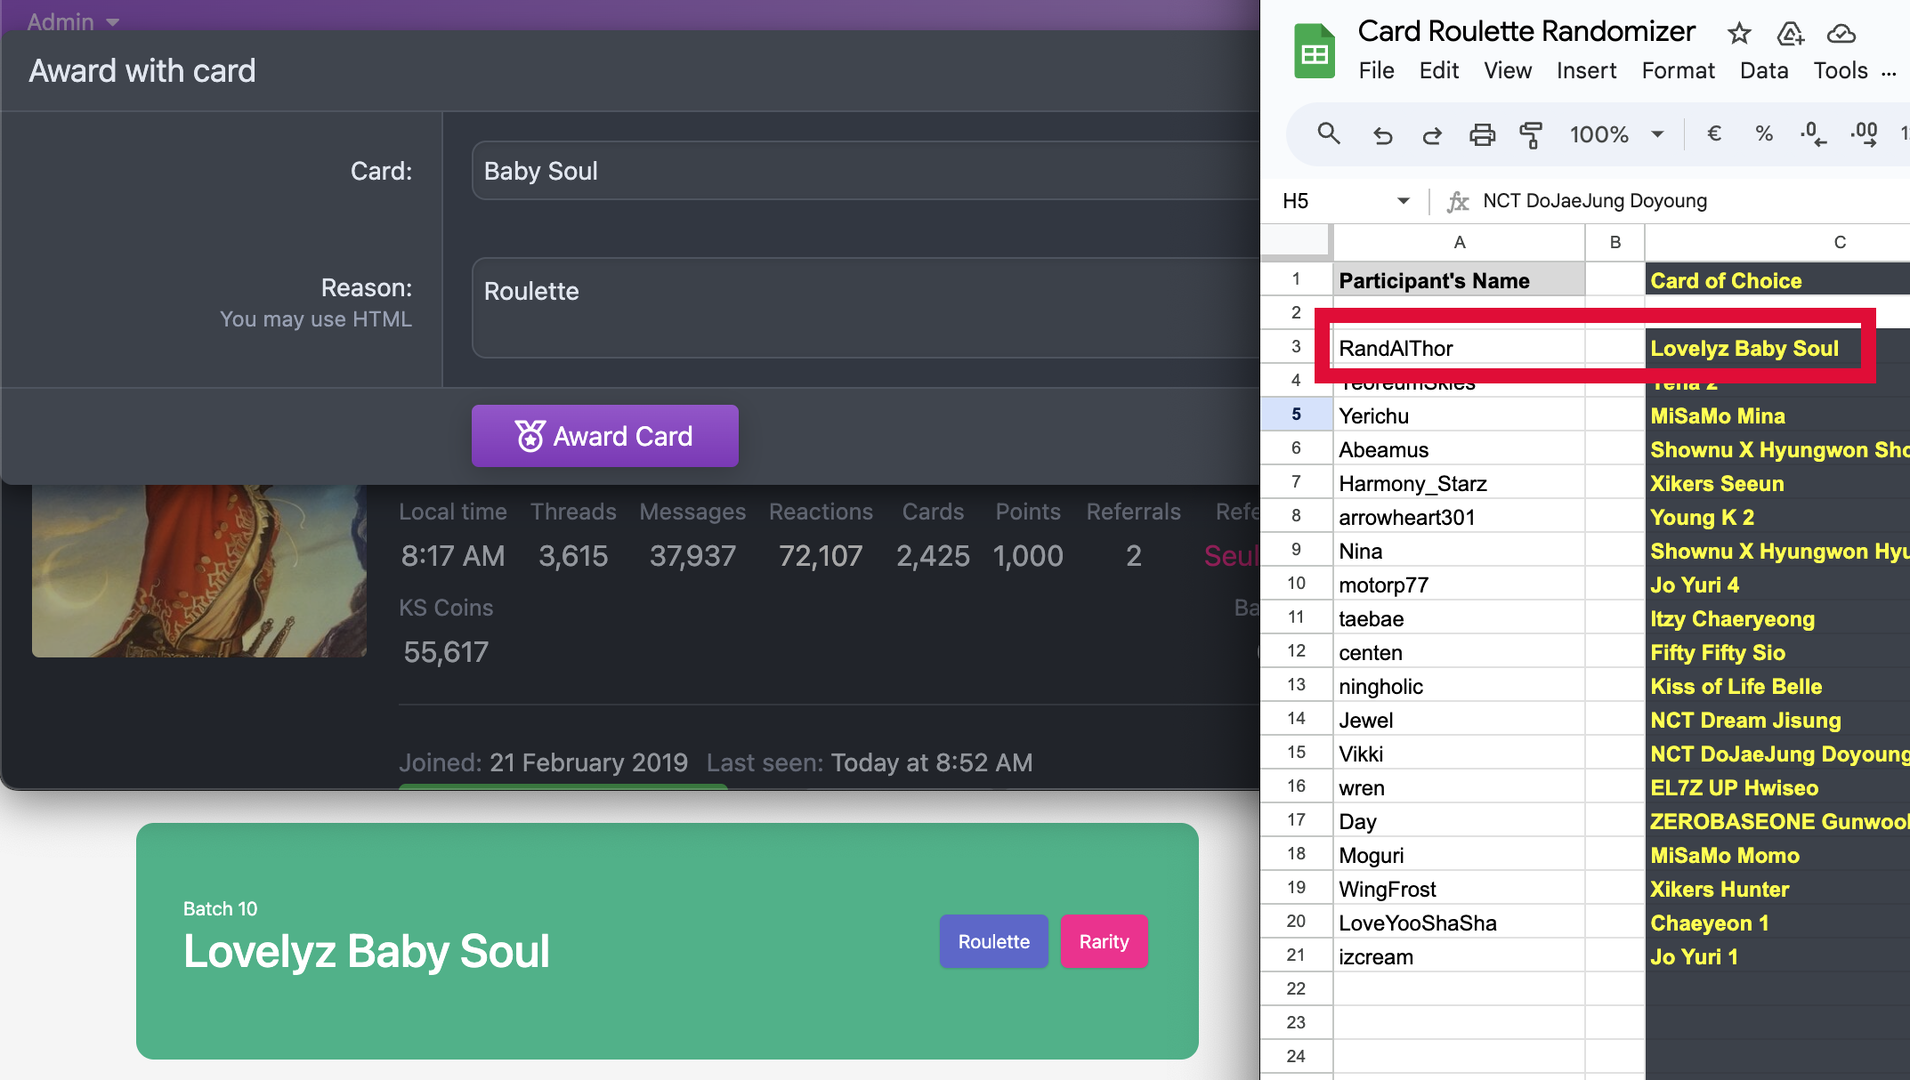Image resolution: width=1910 pixels, height=1080 pixels.
Task: Open the Edit menu in Sheets
Action: pos(1439,71)
